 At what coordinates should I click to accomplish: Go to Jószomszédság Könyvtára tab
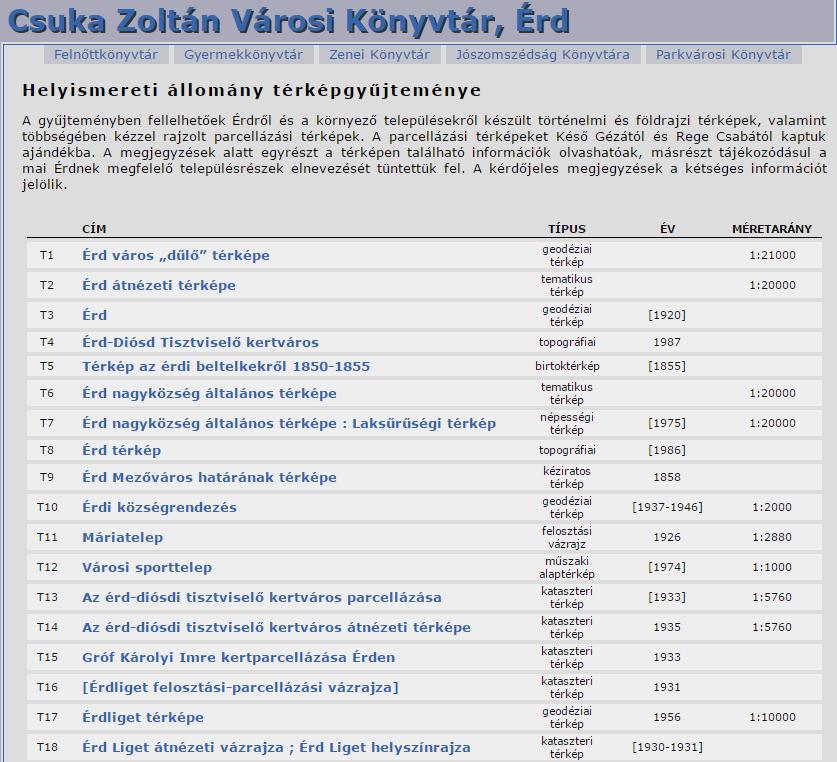point(542,54)
